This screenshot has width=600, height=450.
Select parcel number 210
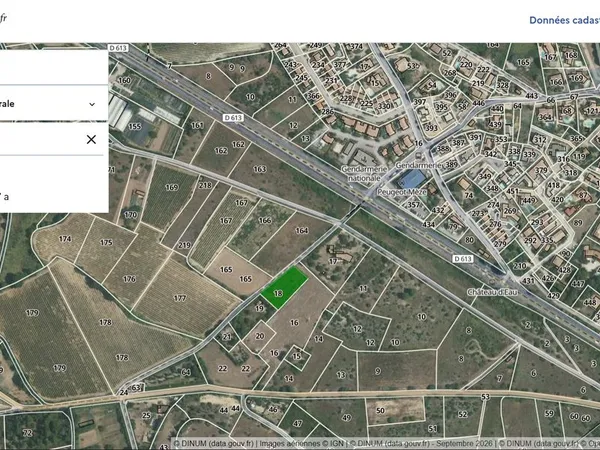coord(519,266)
